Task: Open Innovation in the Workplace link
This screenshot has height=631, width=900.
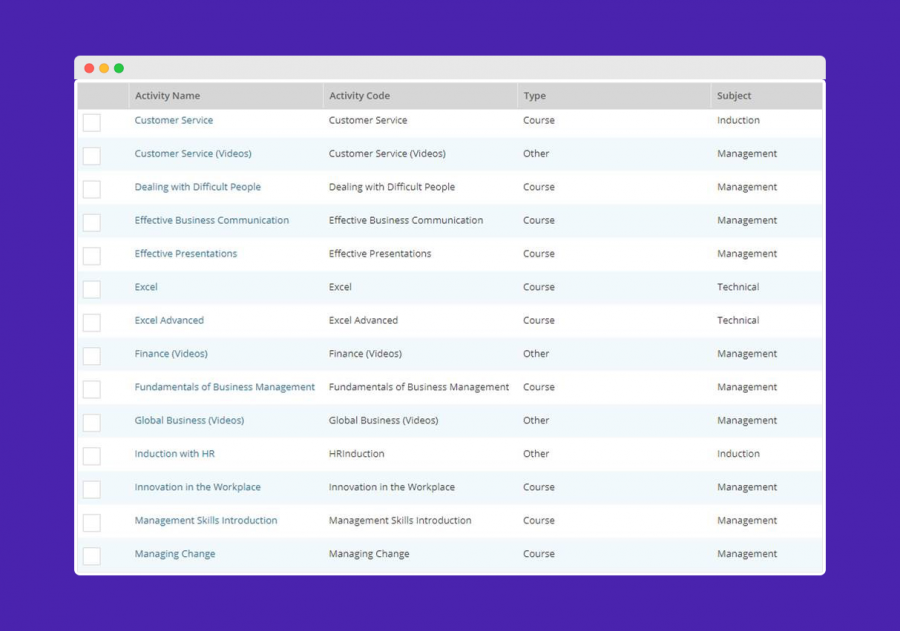Action: [x=197, y=486]
